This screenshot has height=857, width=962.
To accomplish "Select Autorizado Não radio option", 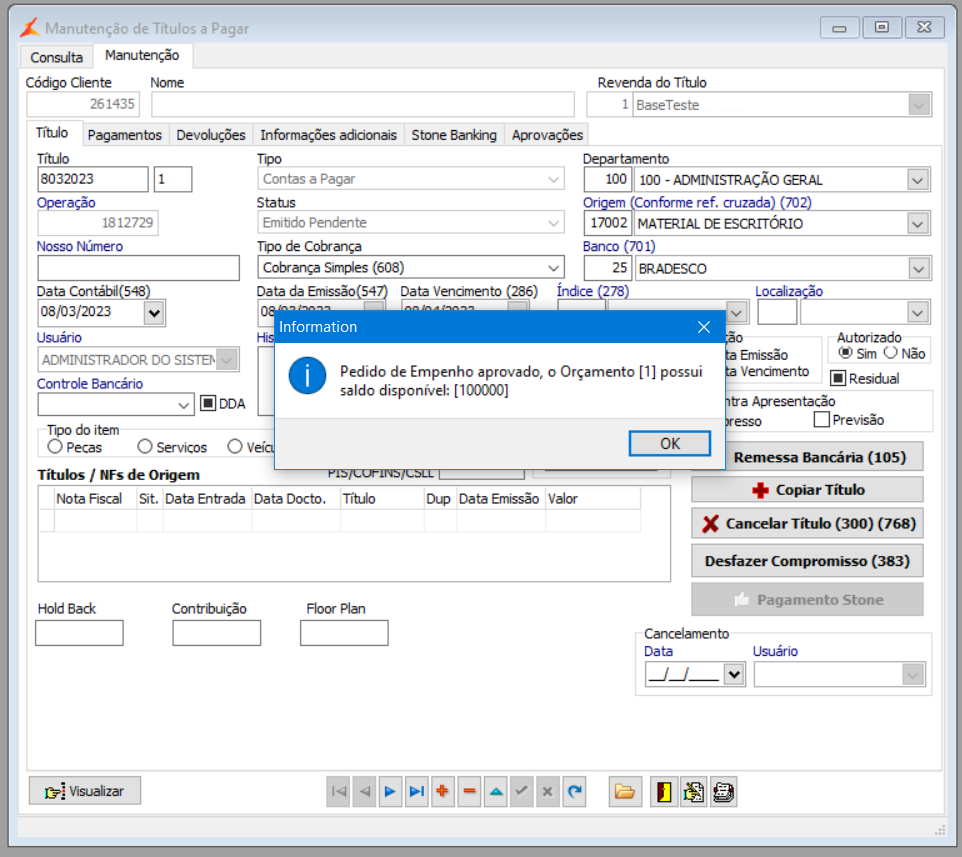I will click(891, 353).
